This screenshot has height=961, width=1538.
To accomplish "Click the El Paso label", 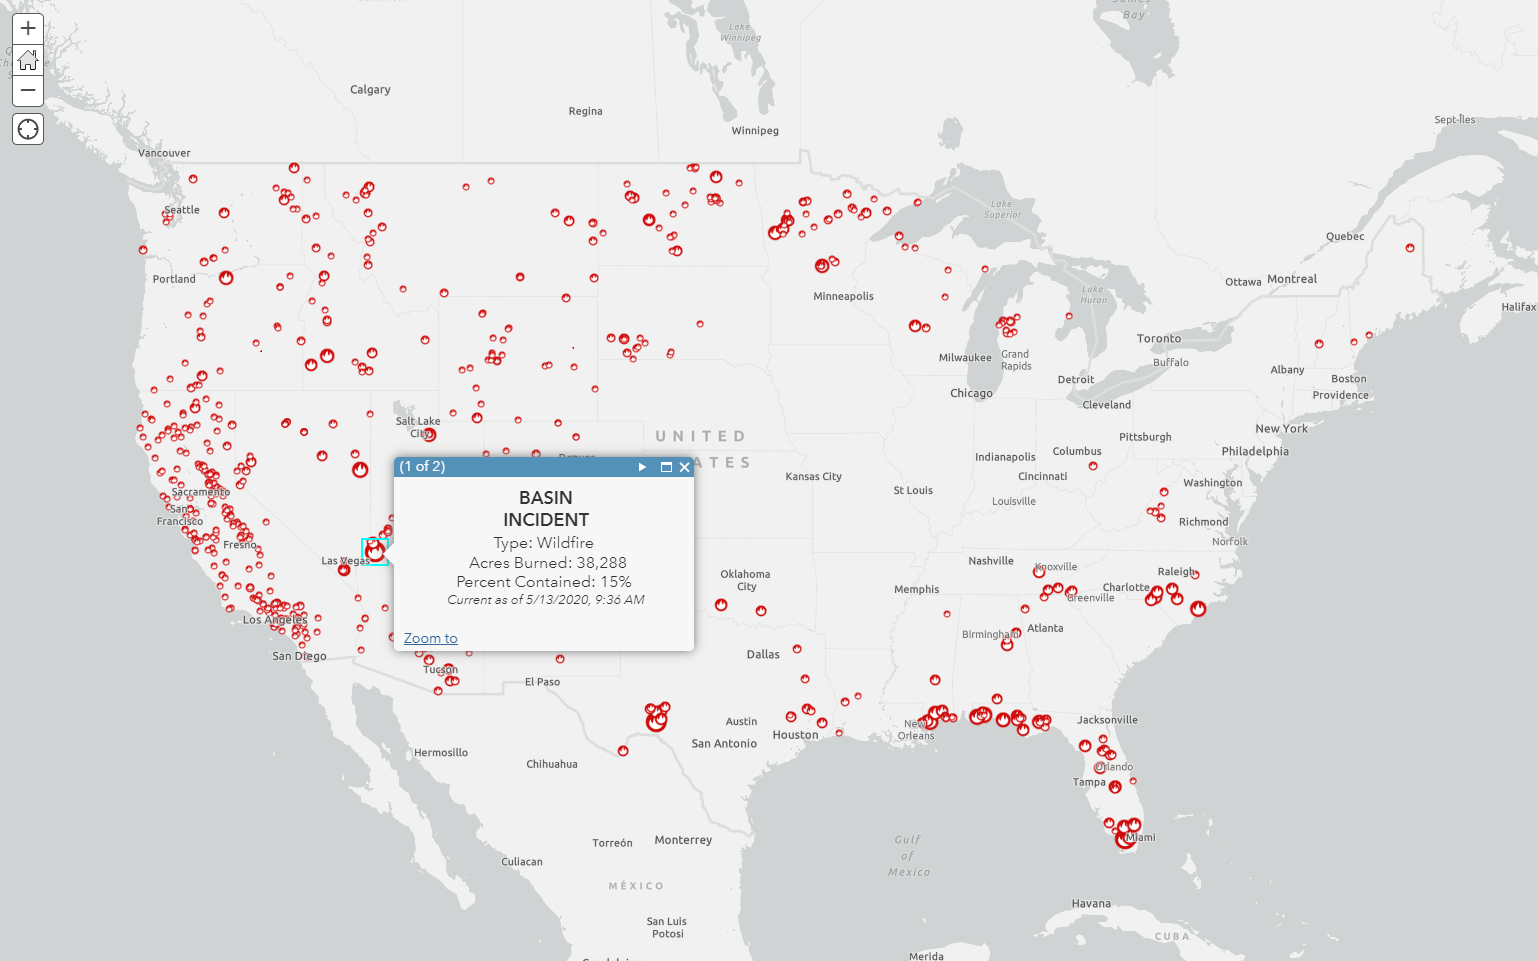I will pyautogui.click(x=542, y=682).
